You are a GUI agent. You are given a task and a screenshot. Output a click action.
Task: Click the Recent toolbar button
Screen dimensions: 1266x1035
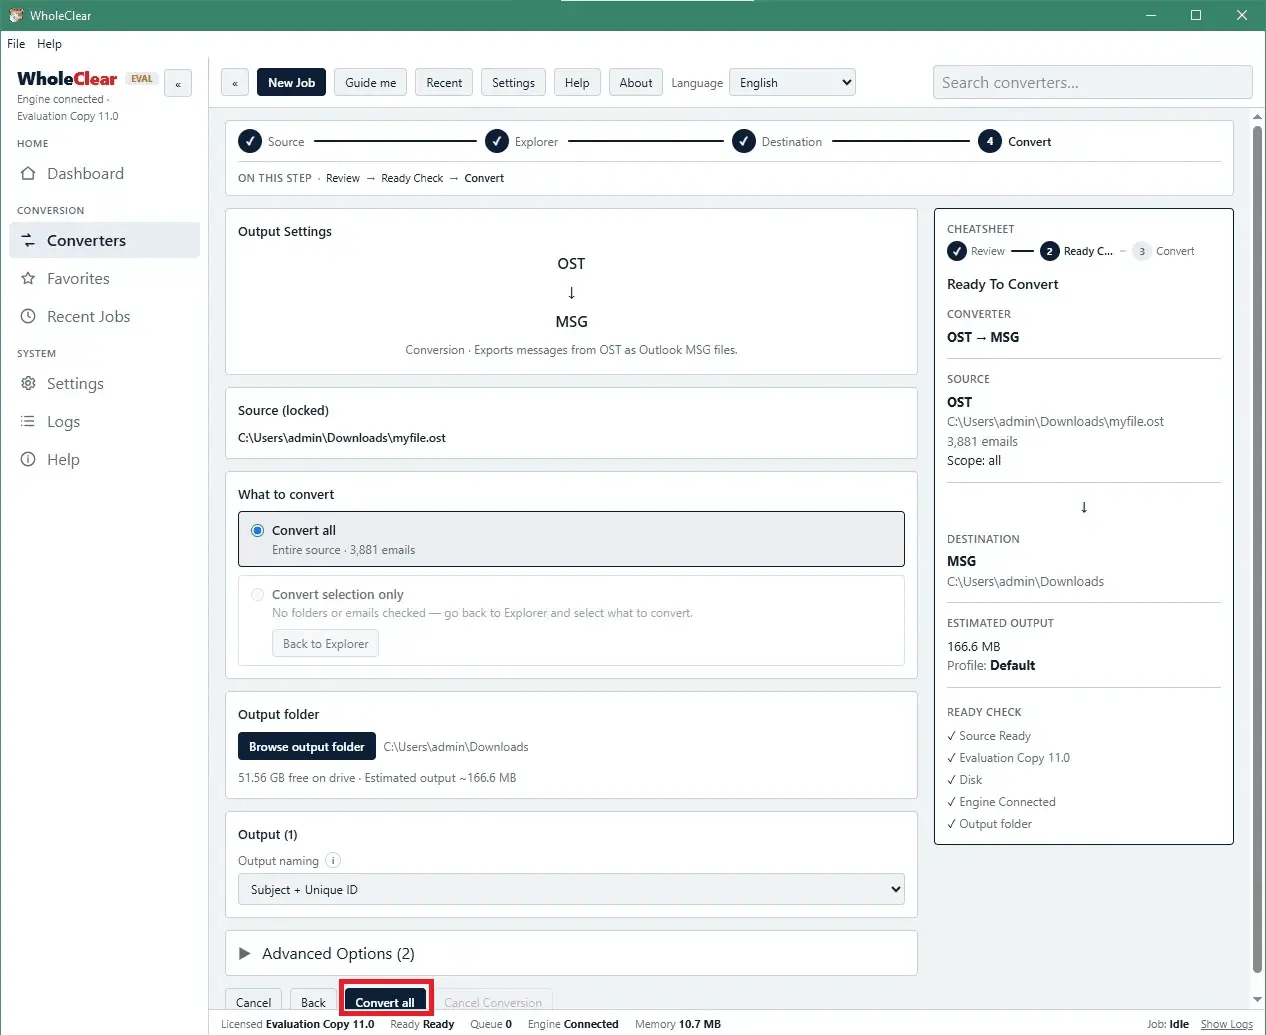pos(444,83)
